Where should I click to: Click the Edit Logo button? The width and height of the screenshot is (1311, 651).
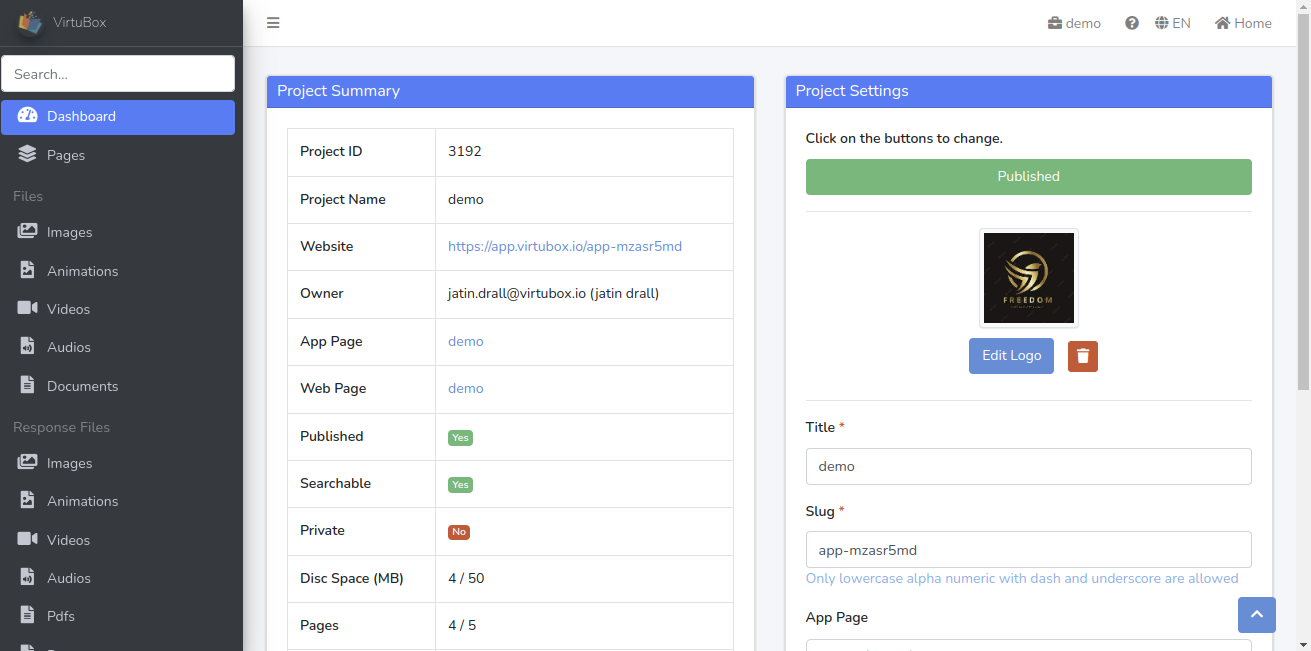point(1010,356)
